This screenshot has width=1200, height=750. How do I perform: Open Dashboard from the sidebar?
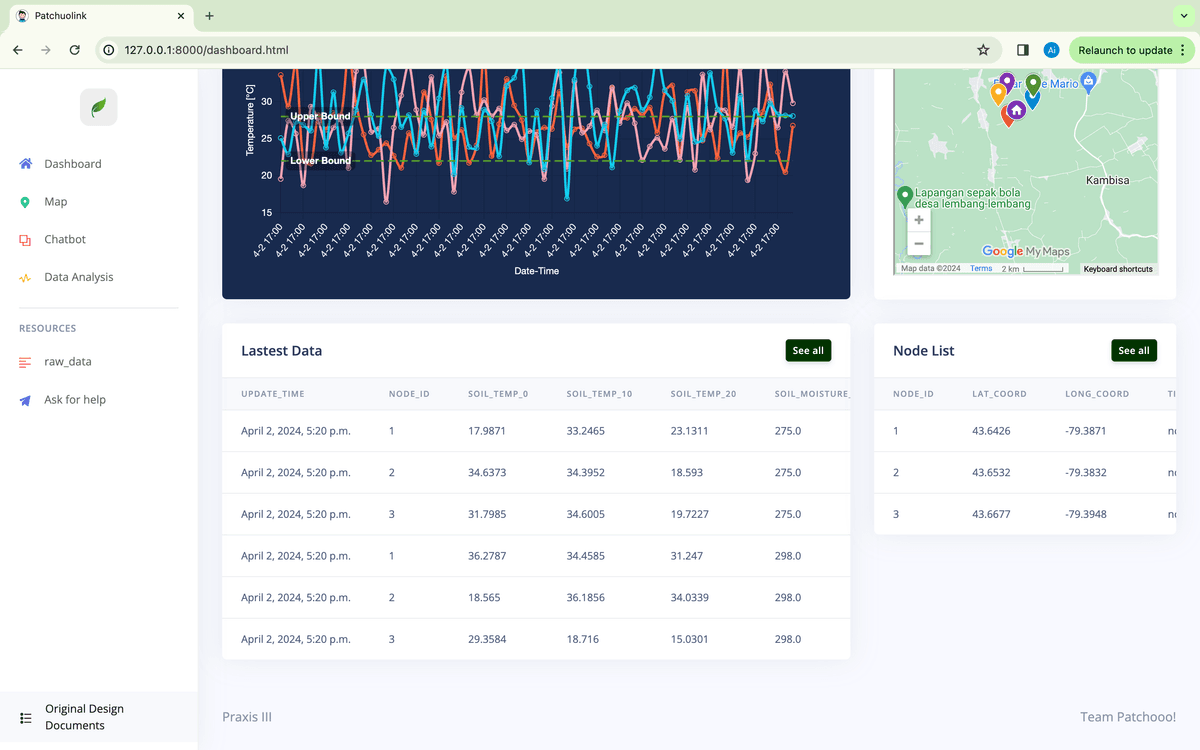point(72,164)
